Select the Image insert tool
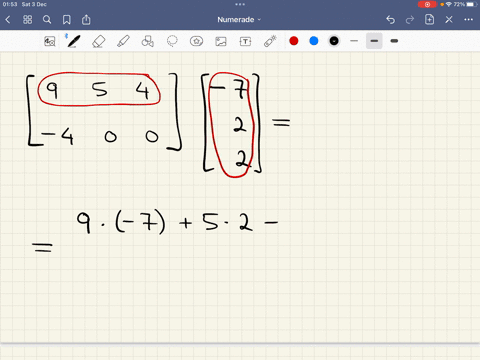This screenshot has height=360, width=480. (221, 41)
